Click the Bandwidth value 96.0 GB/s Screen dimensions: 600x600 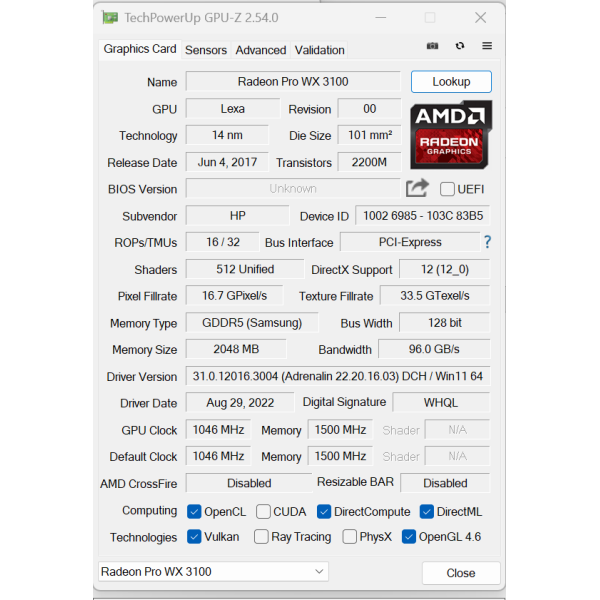coord(434,349)
